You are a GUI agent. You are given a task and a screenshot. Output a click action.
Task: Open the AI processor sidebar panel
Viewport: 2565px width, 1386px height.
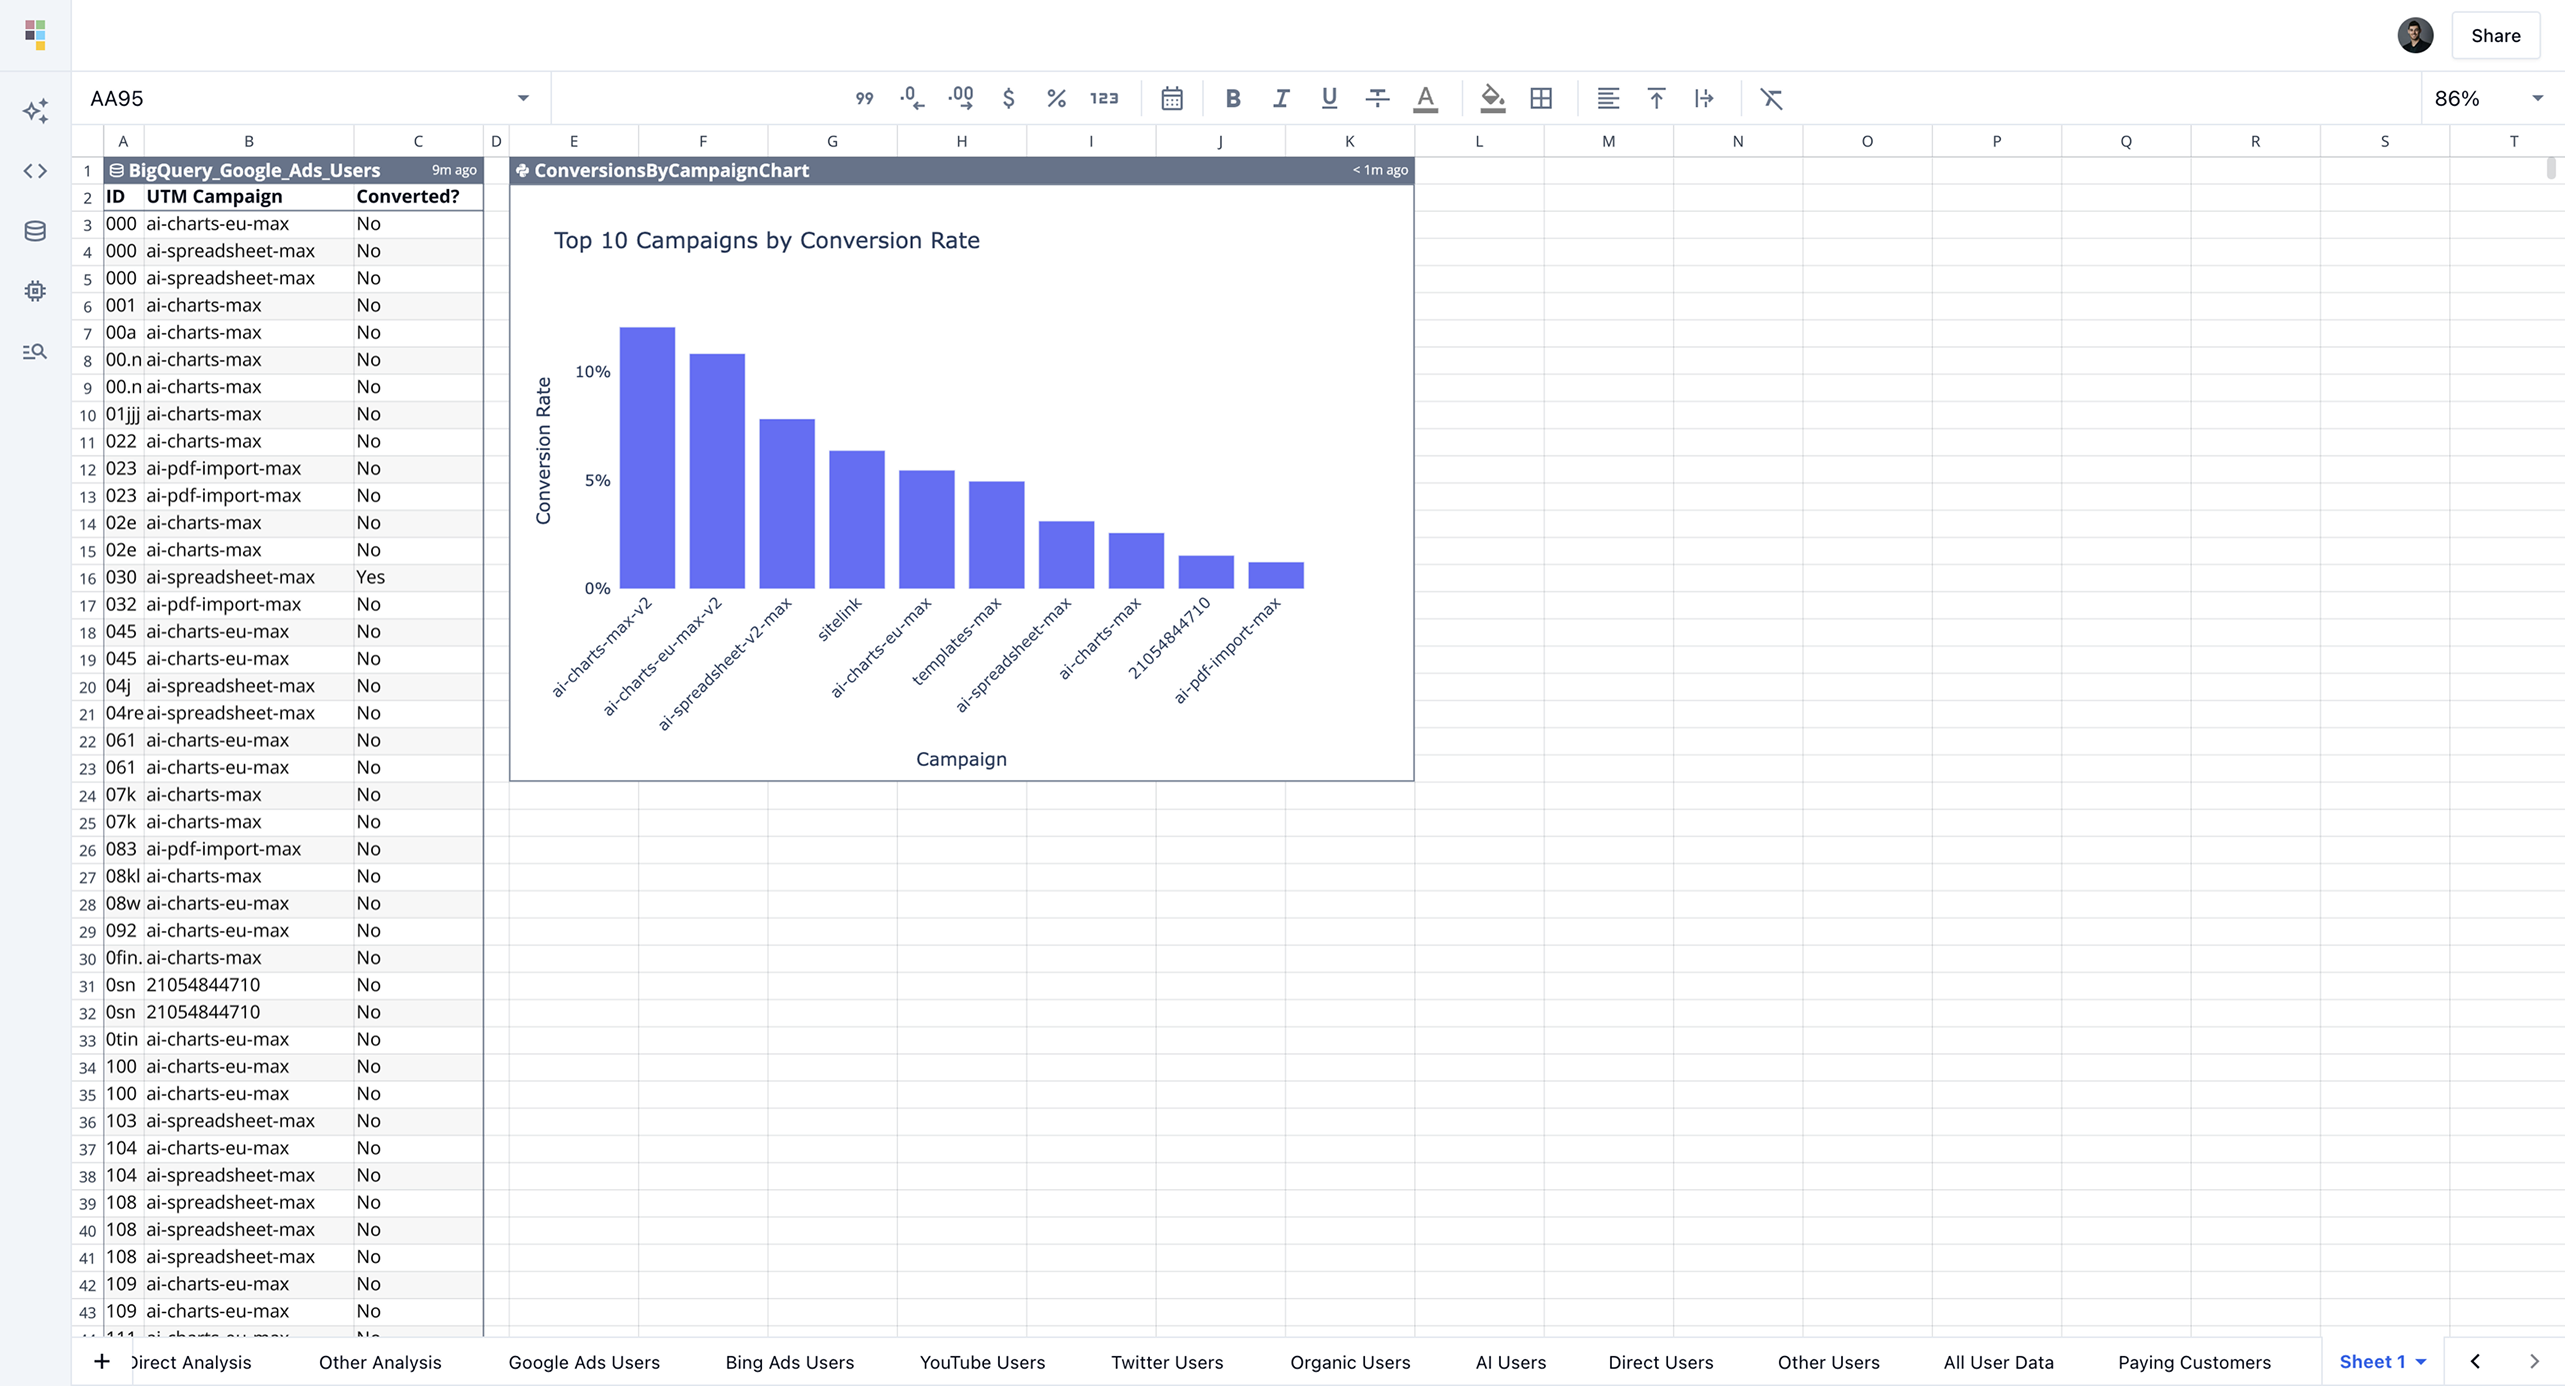click(35, 291)
